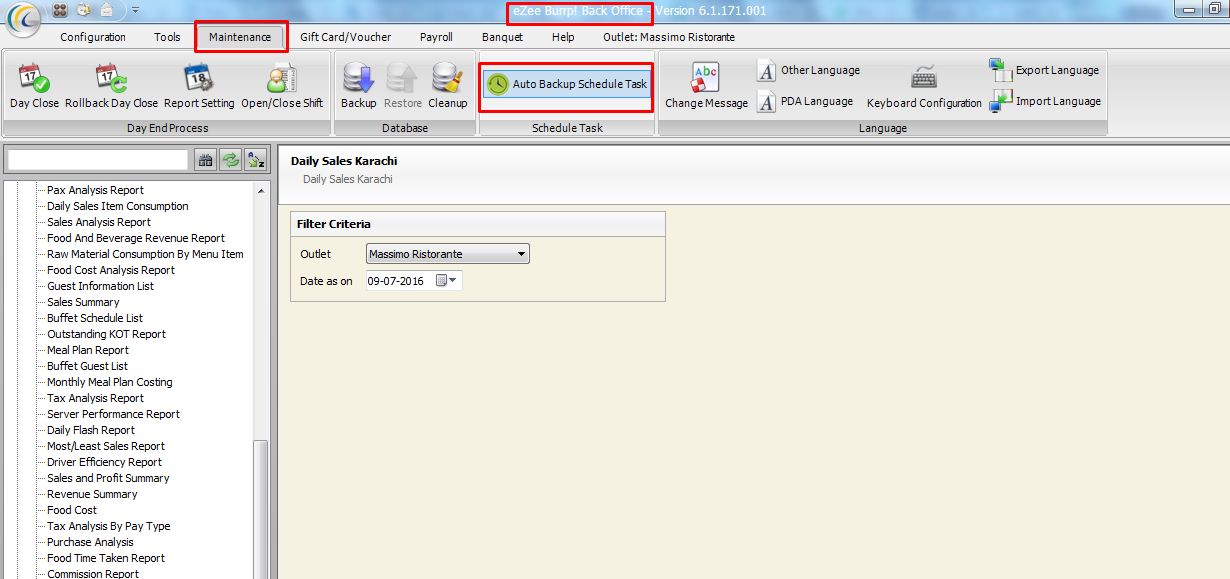Image resolution: width=1230 pixels, height=579 pixels.
Task: Select the Maintenance tab
Action: pos(240,37)
